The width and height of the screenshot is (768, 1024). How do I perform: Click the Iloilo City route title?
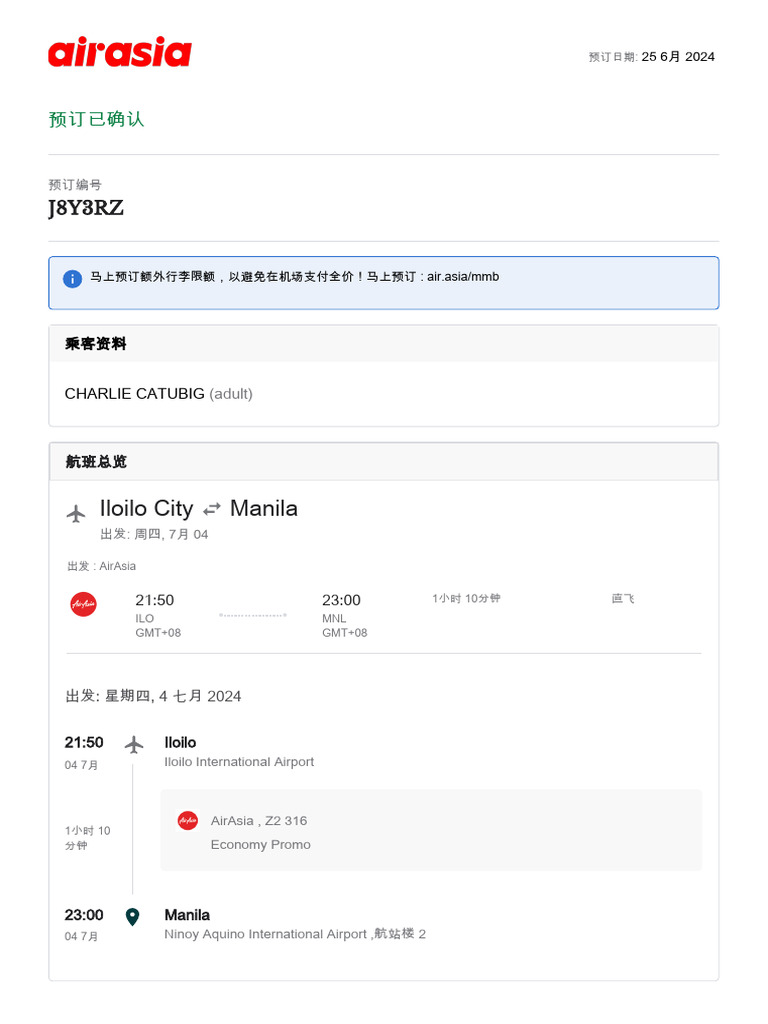point(146,508)
